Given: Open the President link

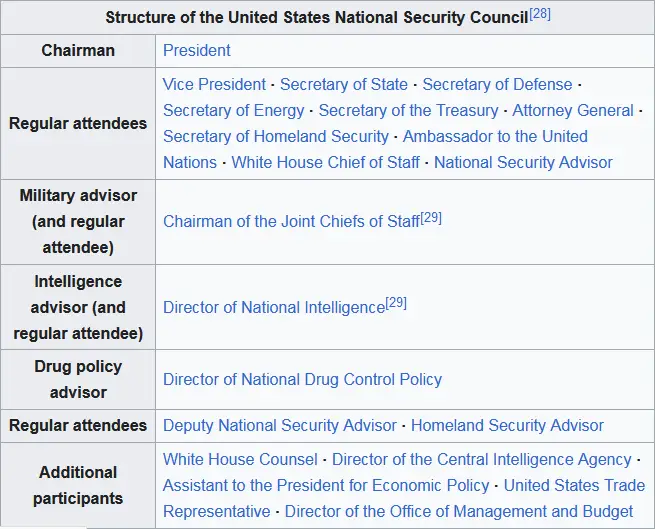Looking at the screenshot, I should [x=197, y=50].
